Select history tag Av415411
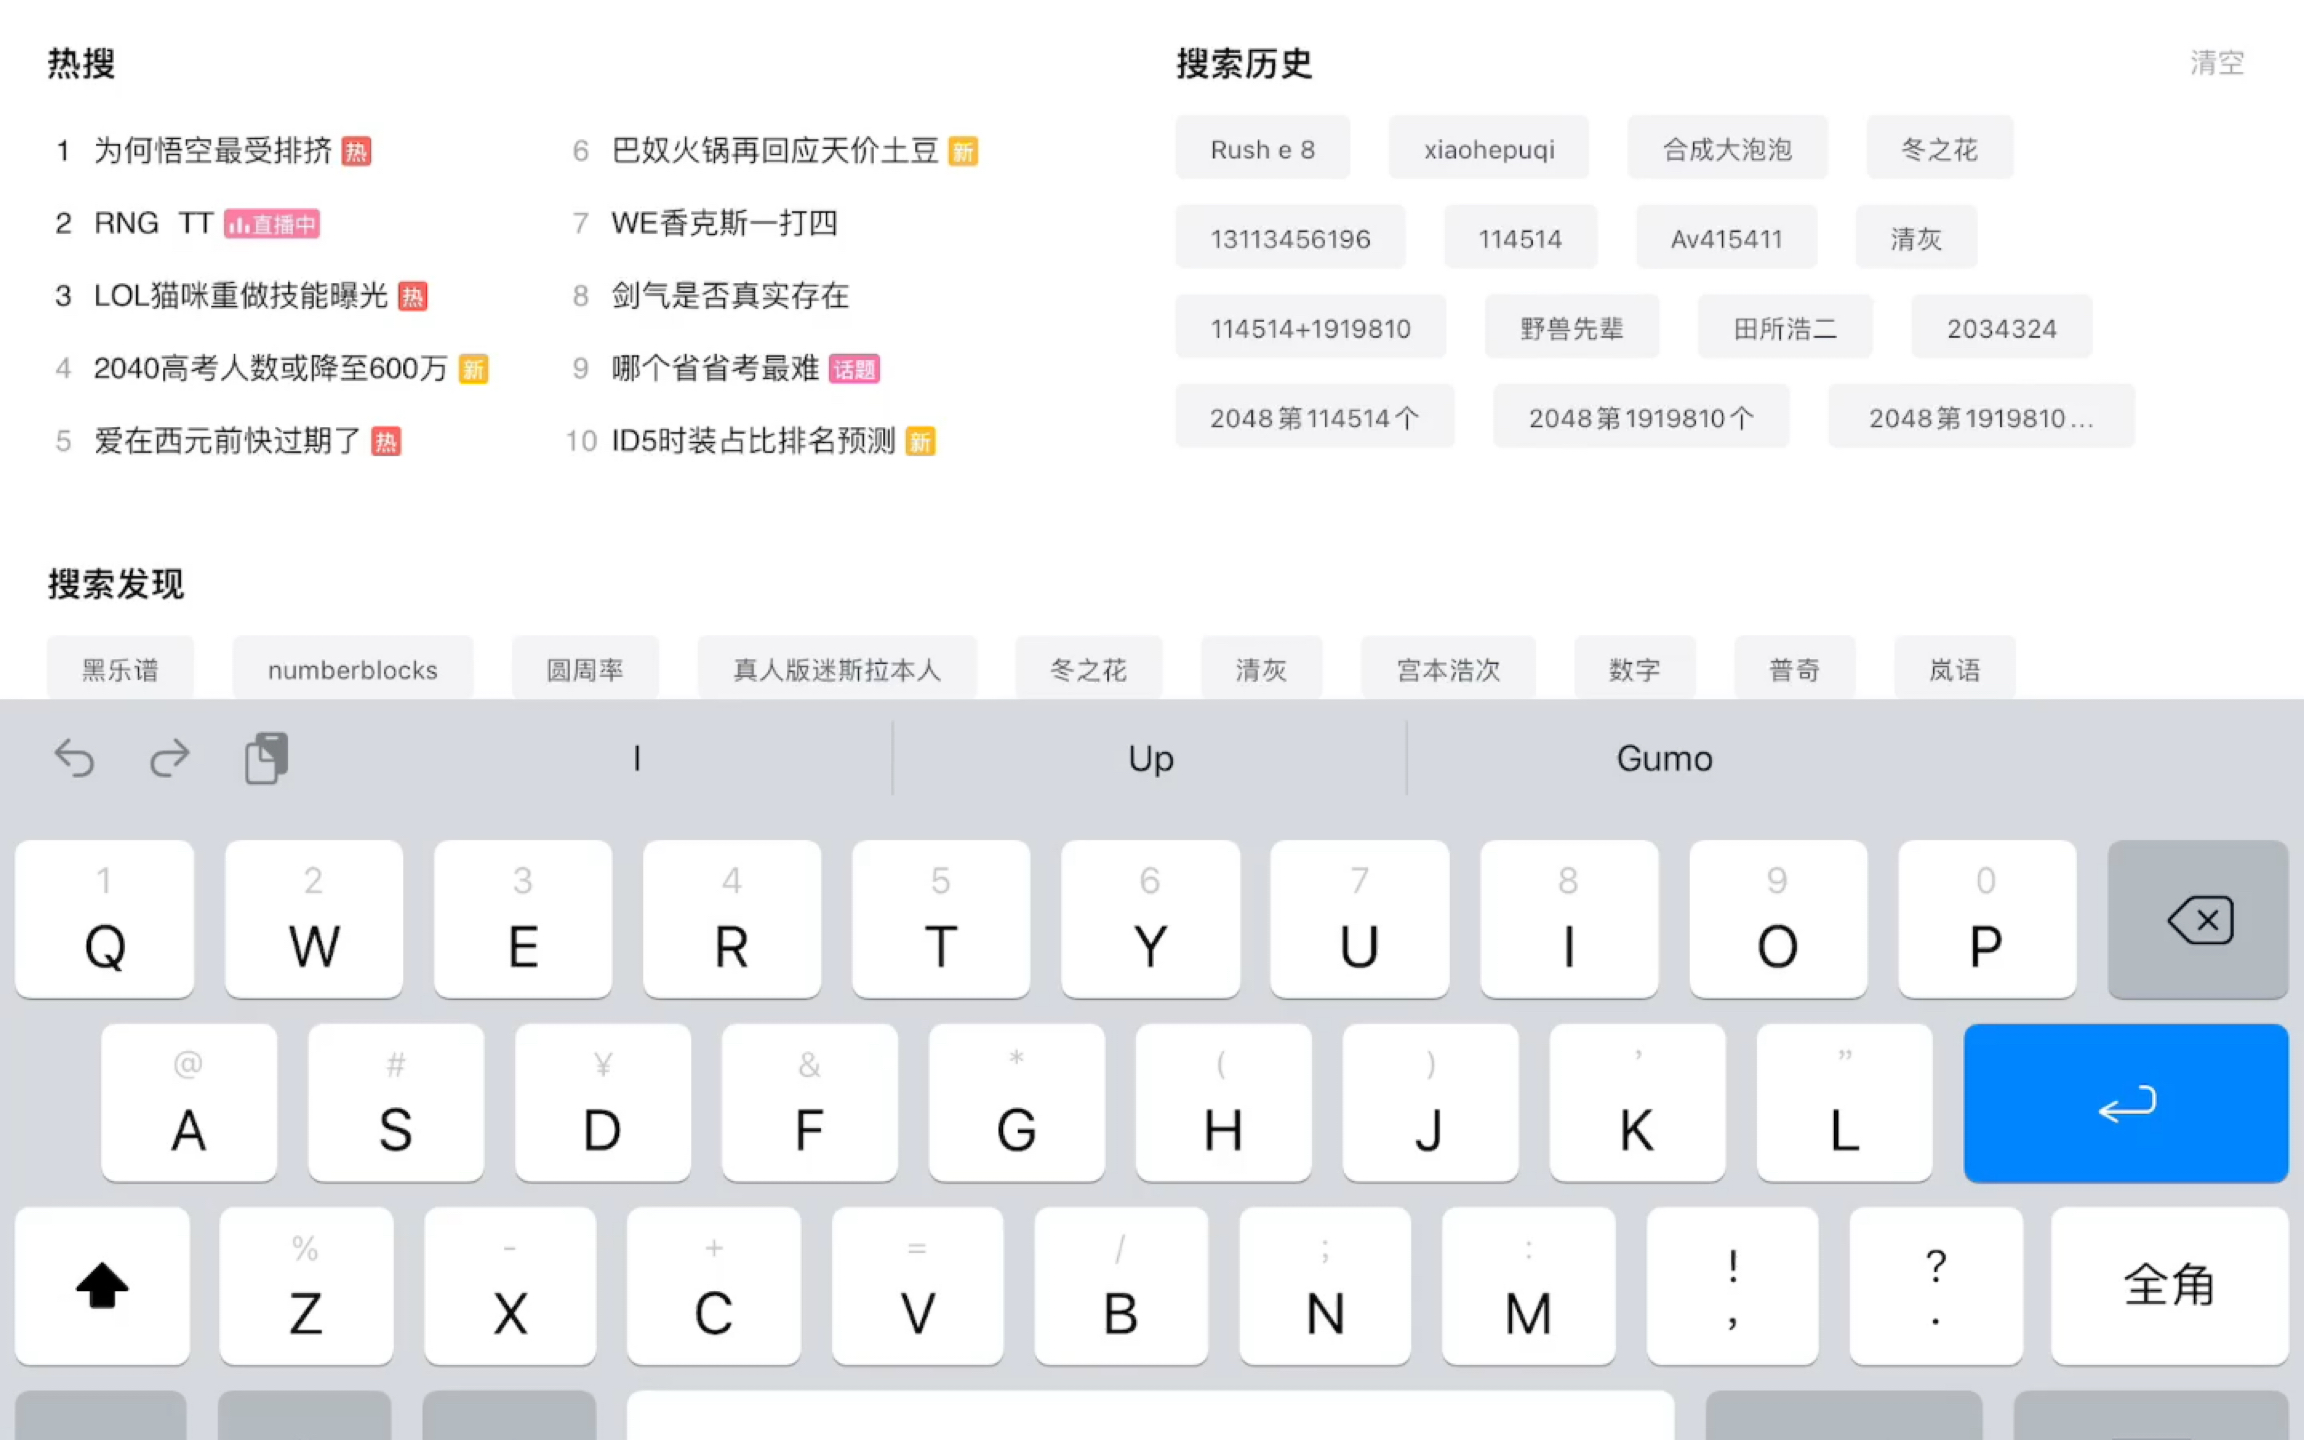Image resolution: width=2304 pixels, height=1440 pixels. pos(1726,238)
